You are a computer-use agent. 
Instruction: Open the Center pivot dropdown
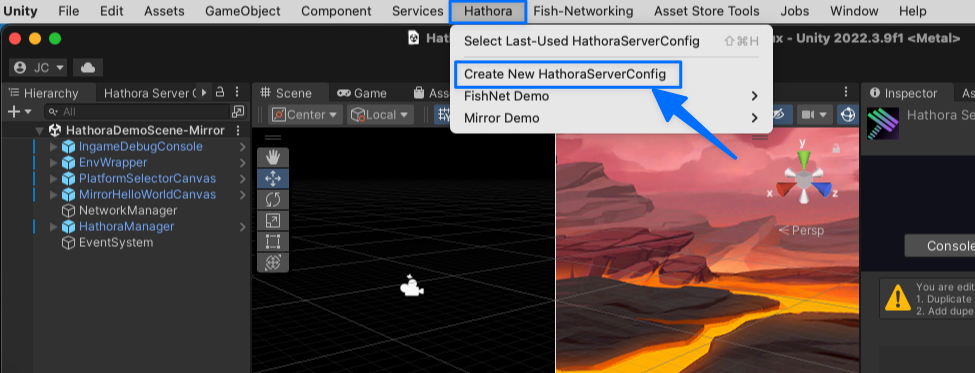[x=306, y=114]
